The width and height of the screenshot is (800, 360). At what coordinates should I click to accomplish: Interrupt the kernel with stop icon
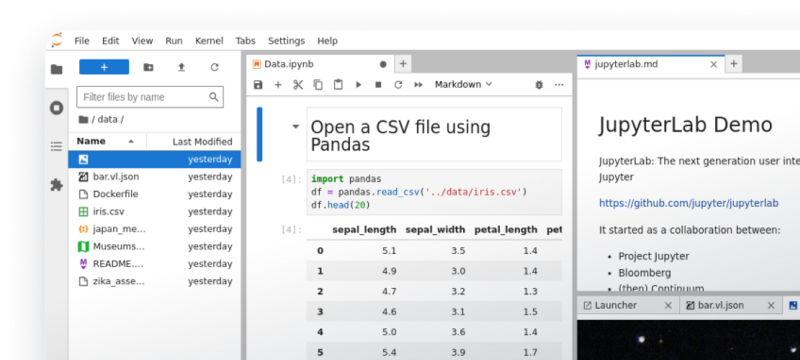378,85
